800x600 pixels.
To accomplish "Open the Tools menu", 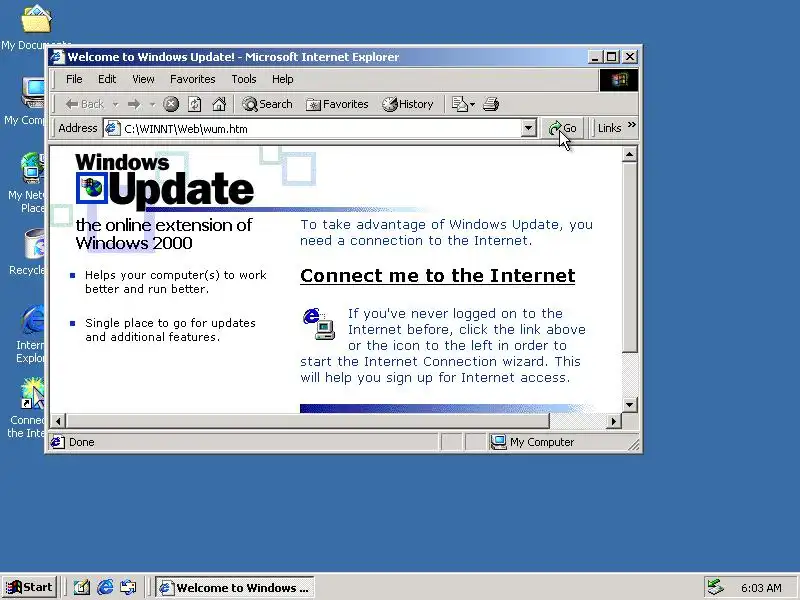I will (x=244, y=79).
